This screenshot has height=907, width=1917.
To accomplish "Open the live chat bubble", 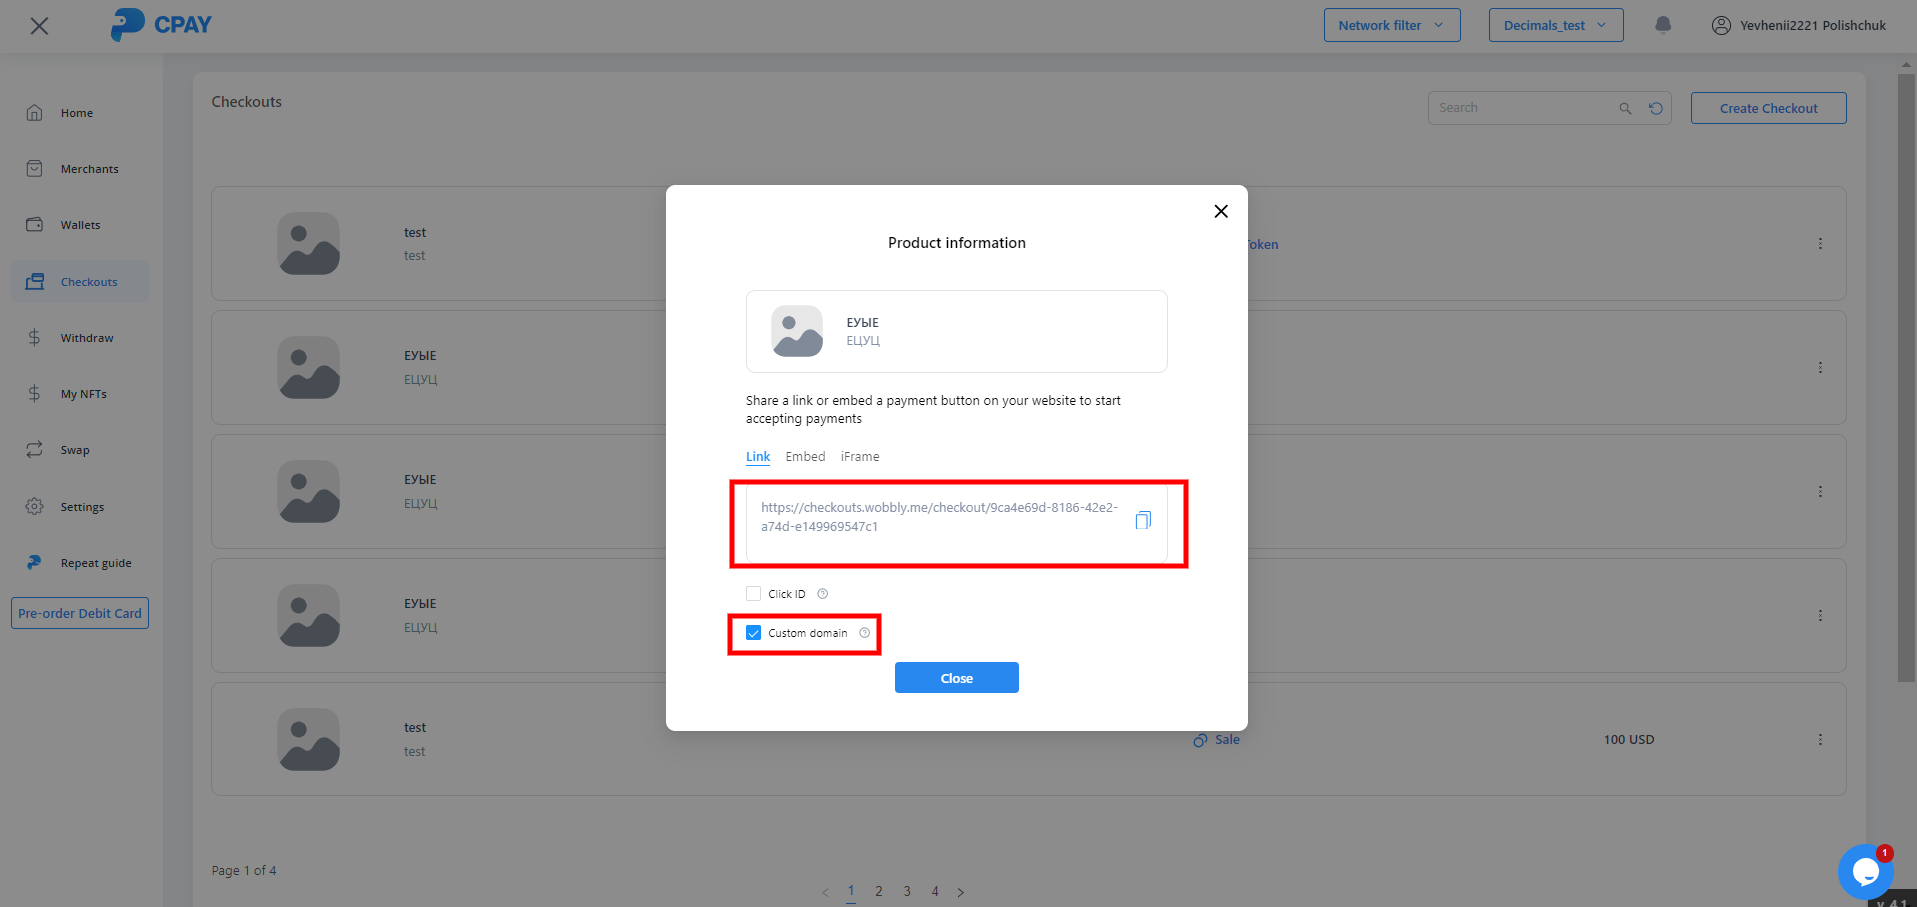I will click(1865, 871).
